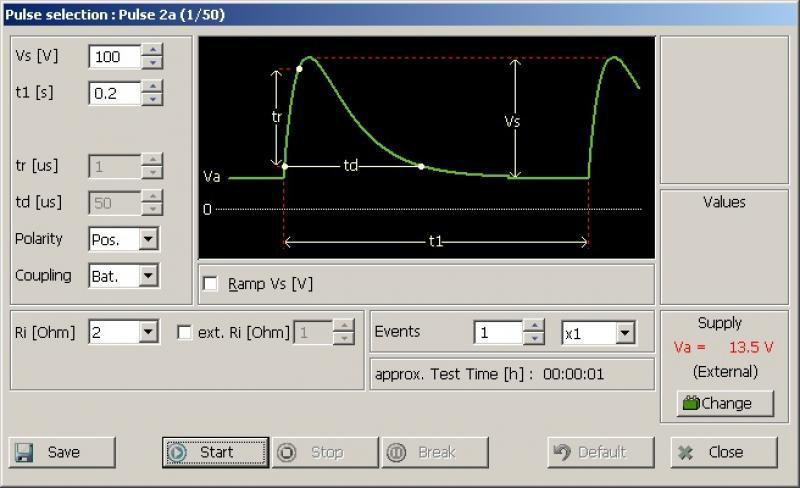This screenshot has height=488, width=800.
Task: Click the td [us] disabled field
Action: pos(115,203)
